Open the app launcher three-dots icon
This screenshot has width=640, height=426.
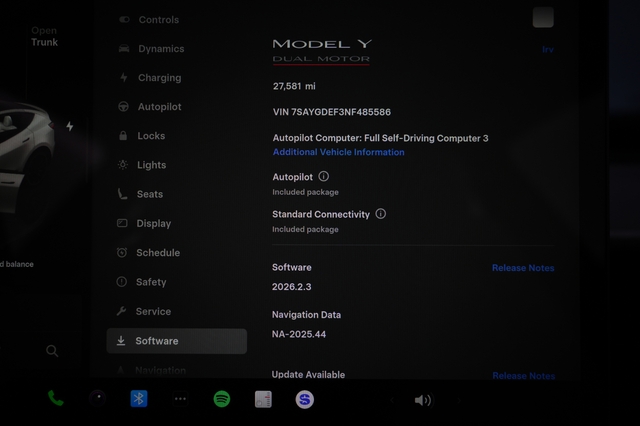point(180,399)
